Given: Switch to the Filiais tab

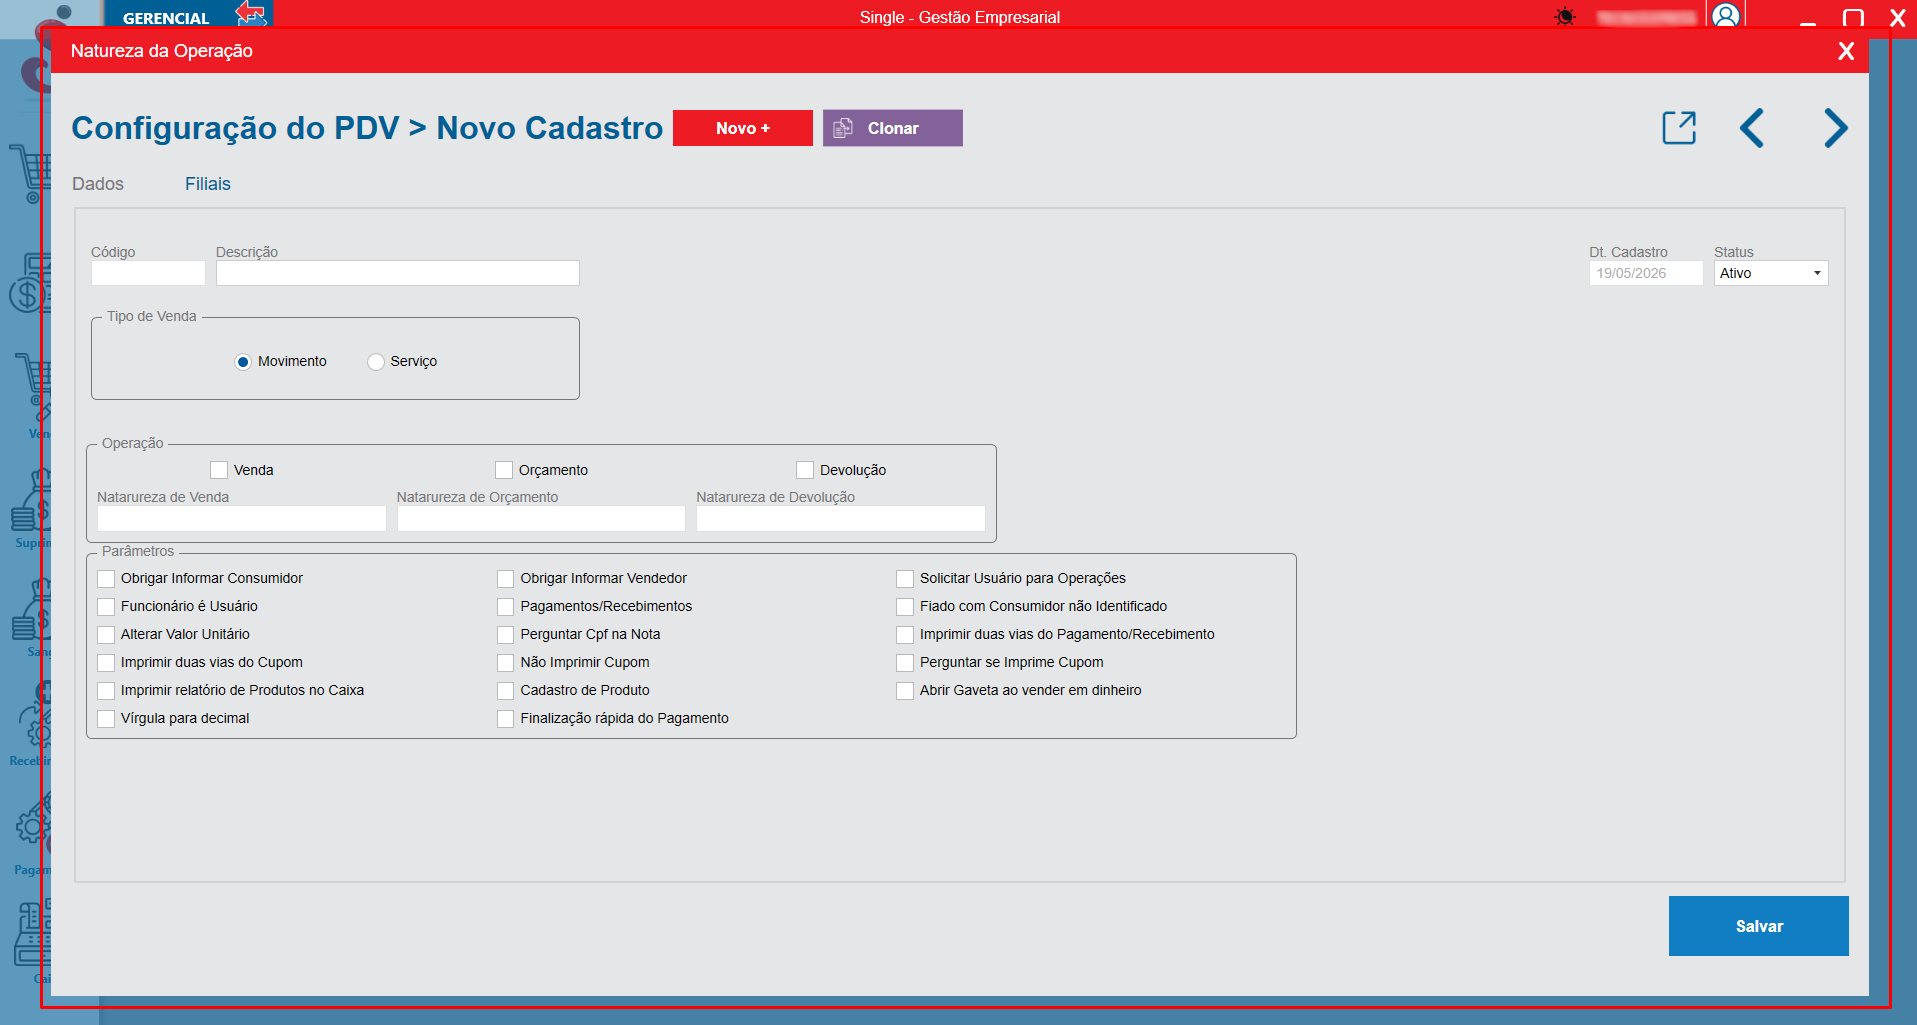Looking at the screenshot, I should (x=208, y=184).
